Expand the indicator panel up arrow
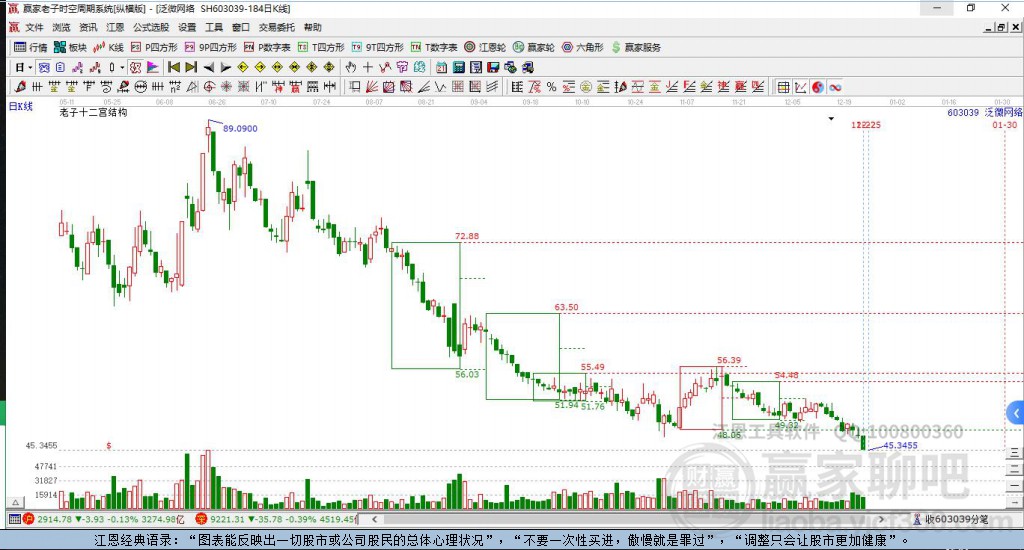 coord(16,502)
